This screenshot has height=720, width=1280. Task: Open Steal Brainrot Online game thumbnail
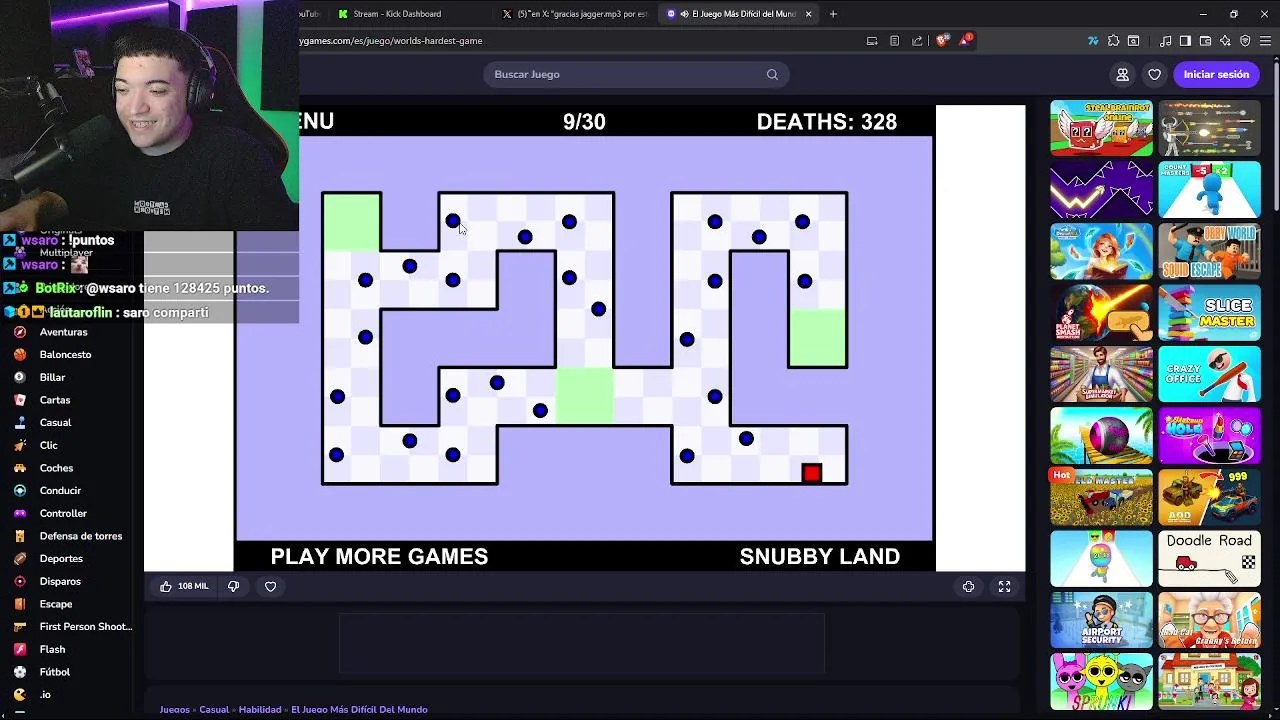[x=1101, y=128]
